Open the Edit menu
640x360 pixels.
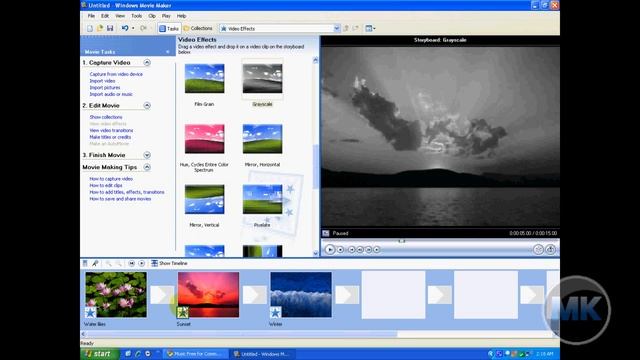point(105,16)
